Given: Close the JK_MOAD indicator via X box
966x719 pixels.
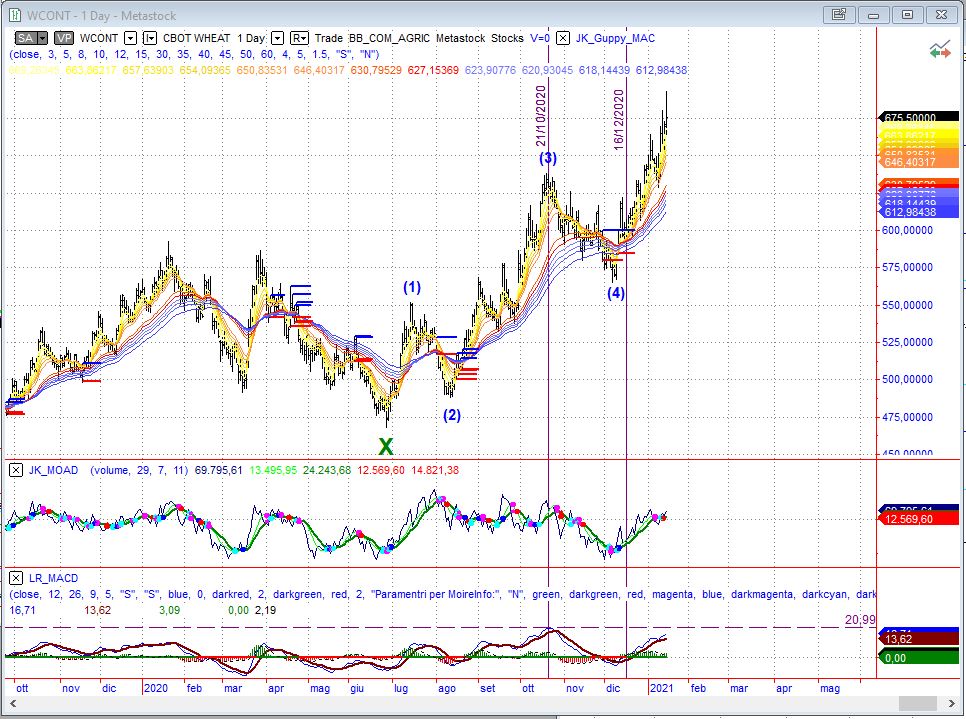Looking at the screenshot, I should 17,470.
